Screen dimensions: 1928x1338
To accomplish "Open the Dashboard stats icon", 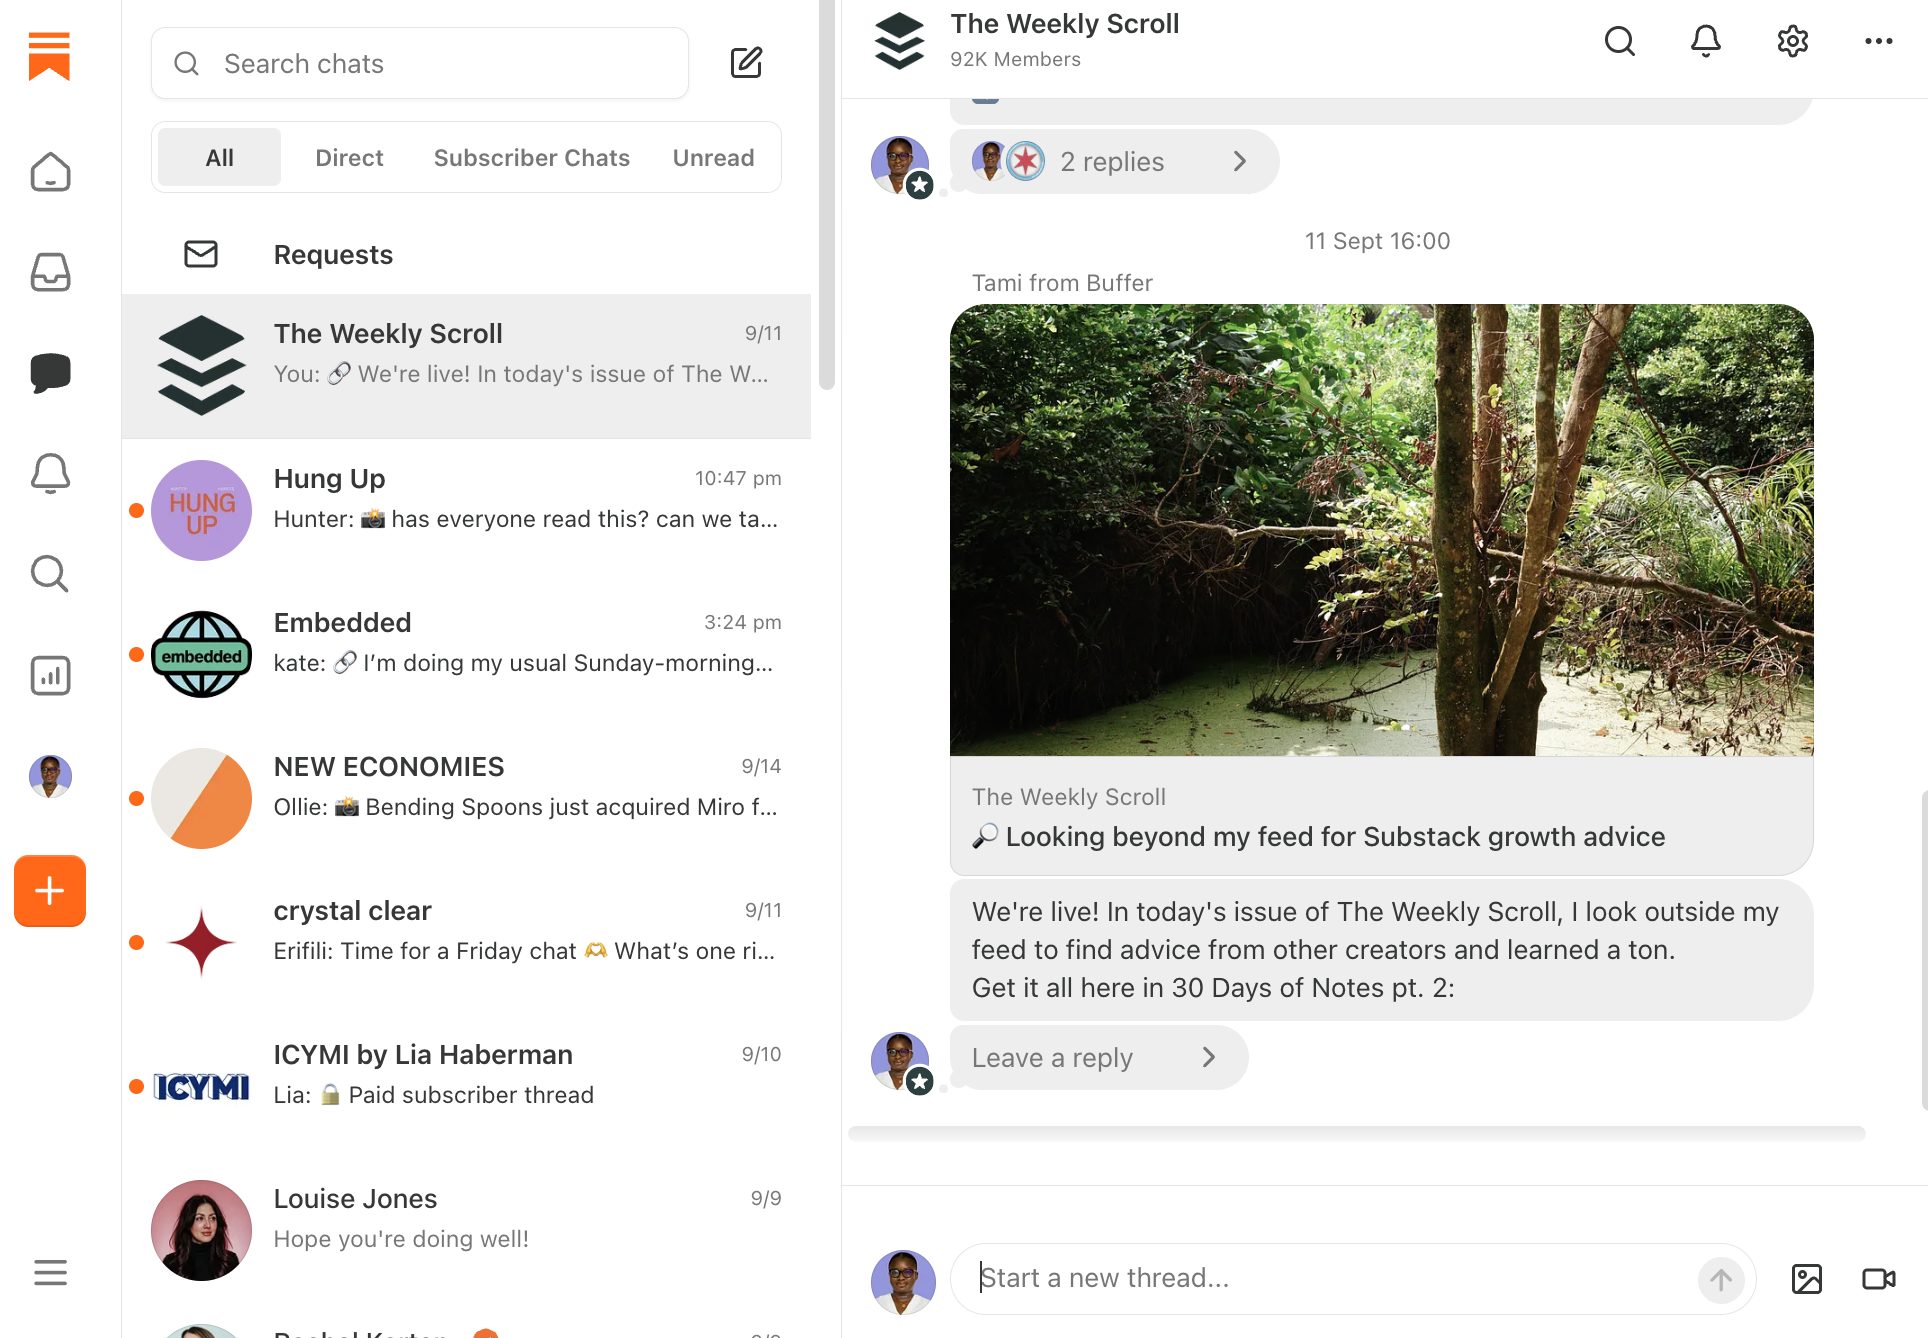I will point(50,675).
